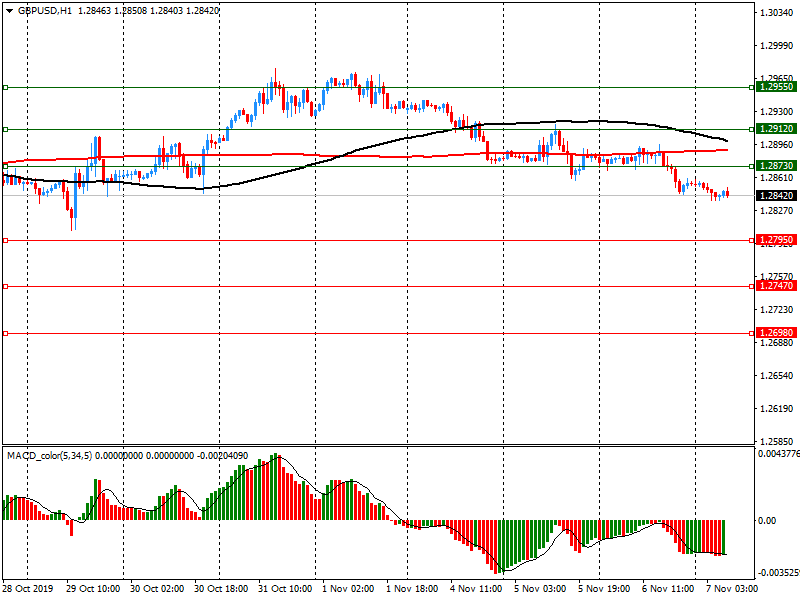The image size is (800, 600).
Task: Click left handle of 1.29550 green line
Action: tap(5, 88)
